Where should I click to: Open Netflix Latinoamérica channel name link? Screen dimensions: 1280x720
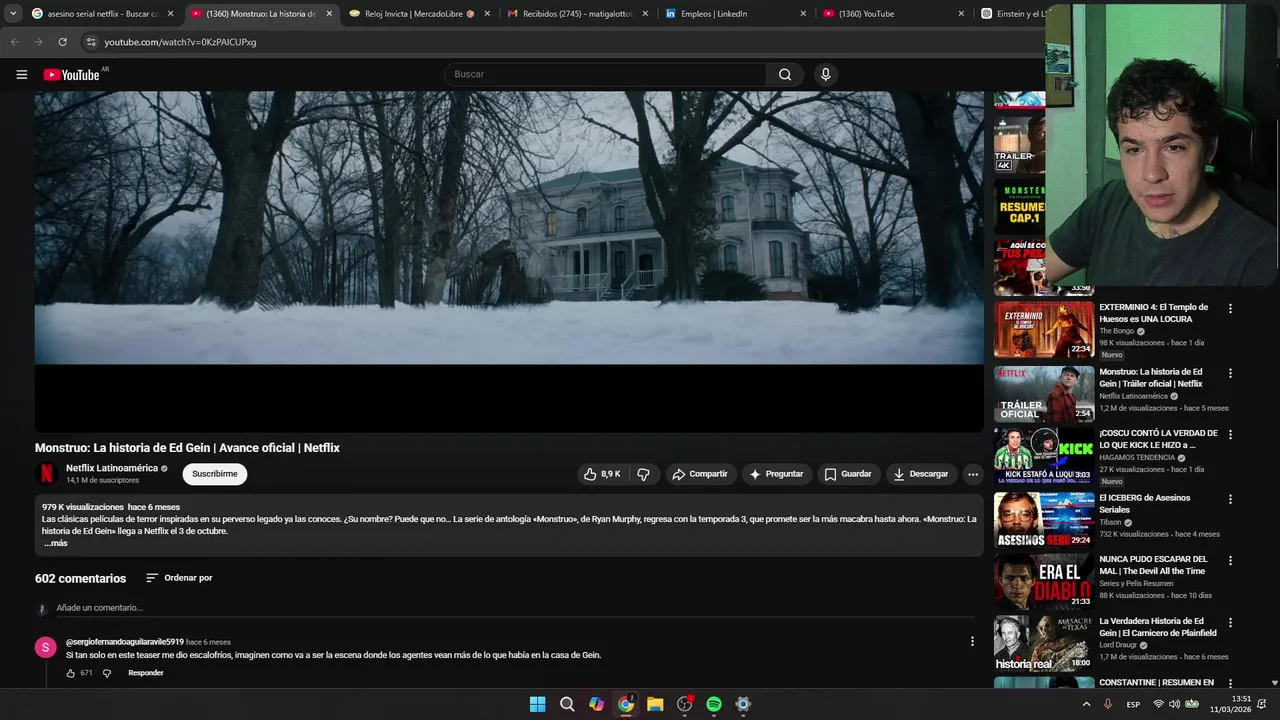[x=112, y=468]
